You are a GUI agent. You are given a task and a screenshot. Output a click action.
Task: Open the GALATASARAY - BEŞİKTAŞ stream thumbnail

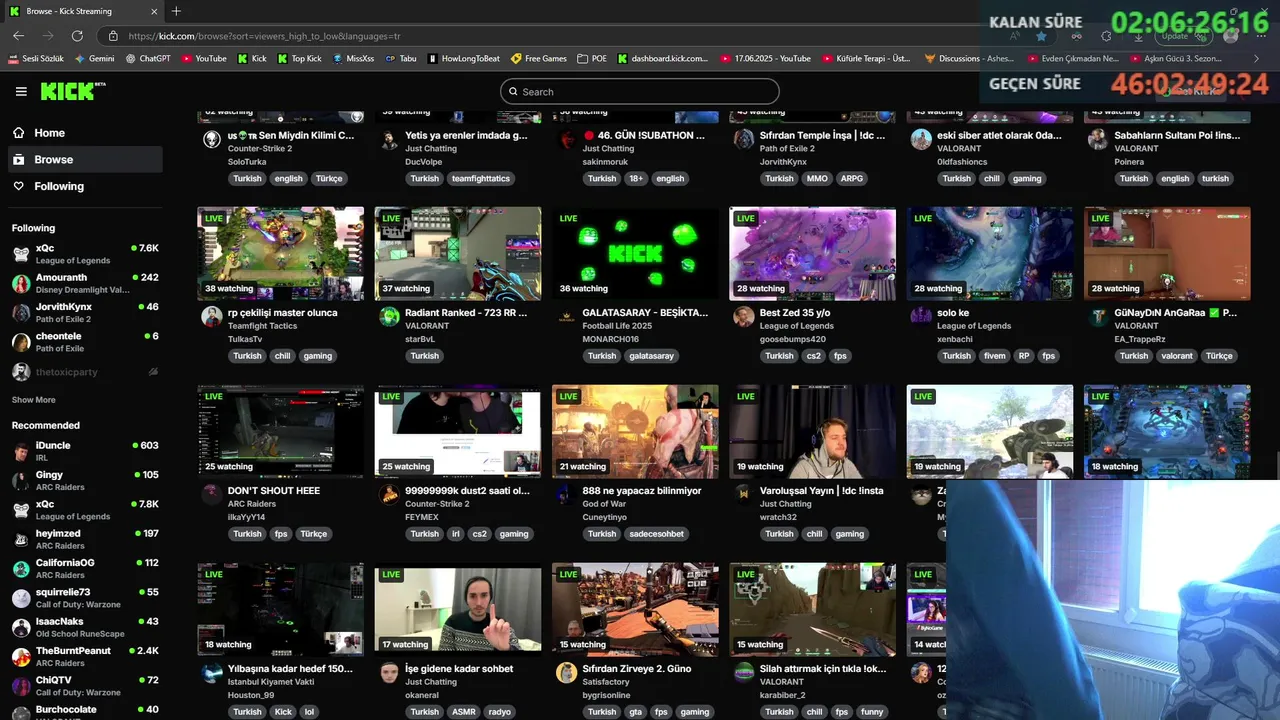[x=635, y=254]
